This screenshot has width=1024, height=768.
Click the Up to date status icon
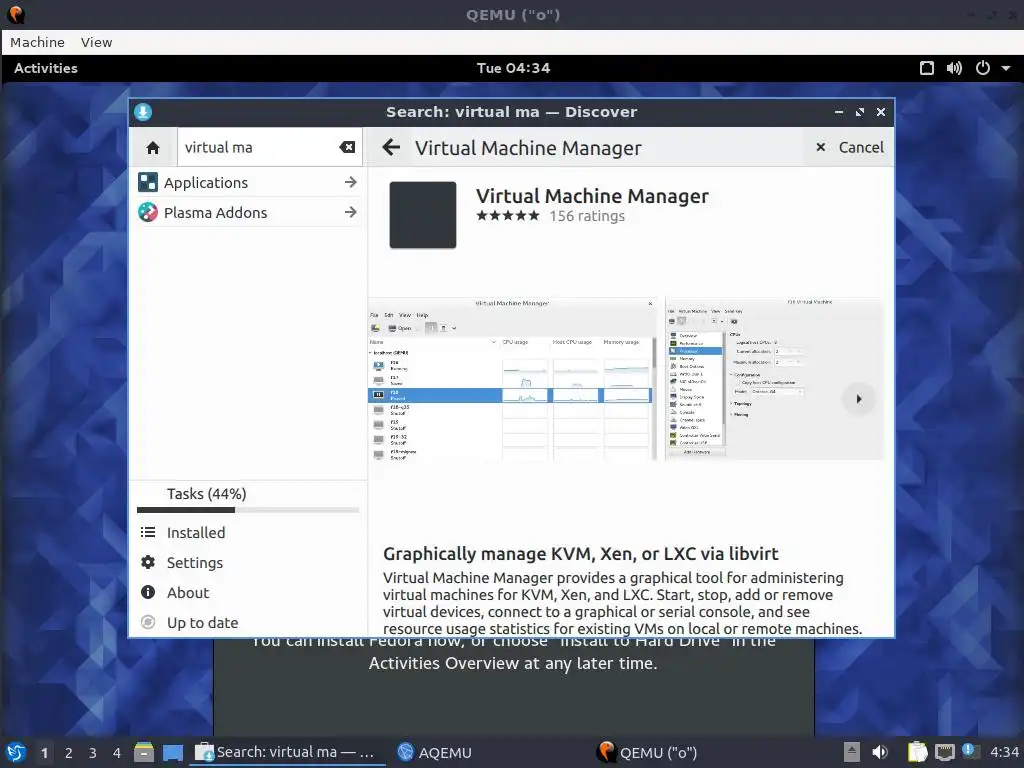[148, 622]
